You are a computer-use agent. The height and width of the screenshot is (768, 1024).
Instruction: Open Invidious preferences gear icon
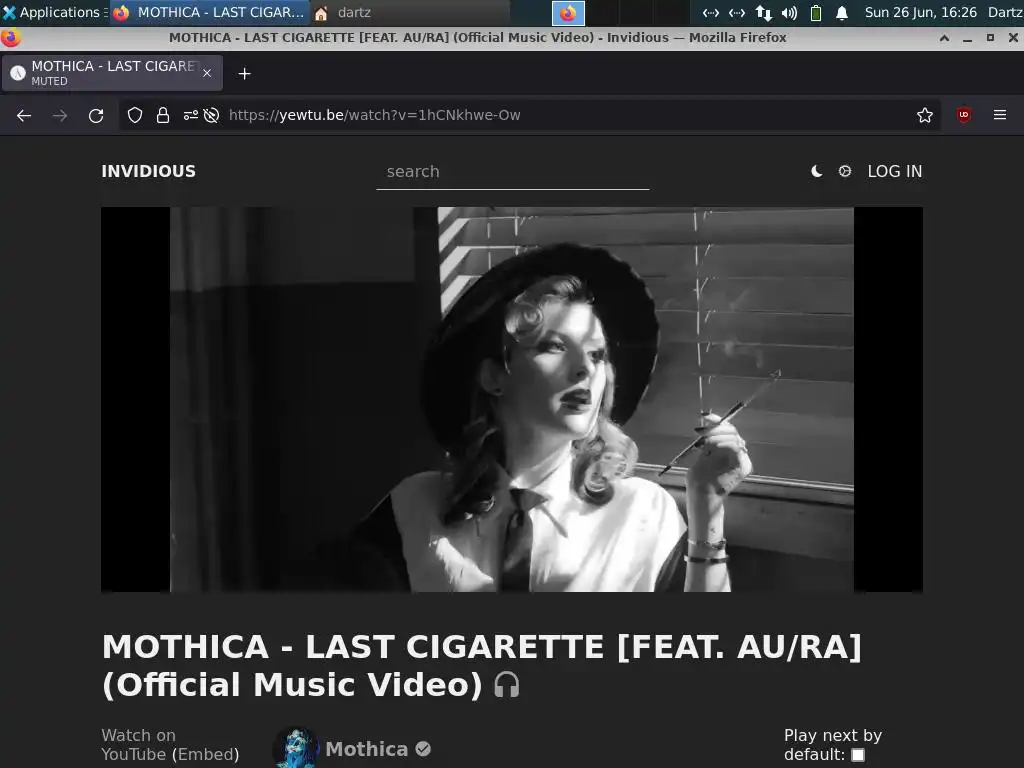[x=844, y=171]
